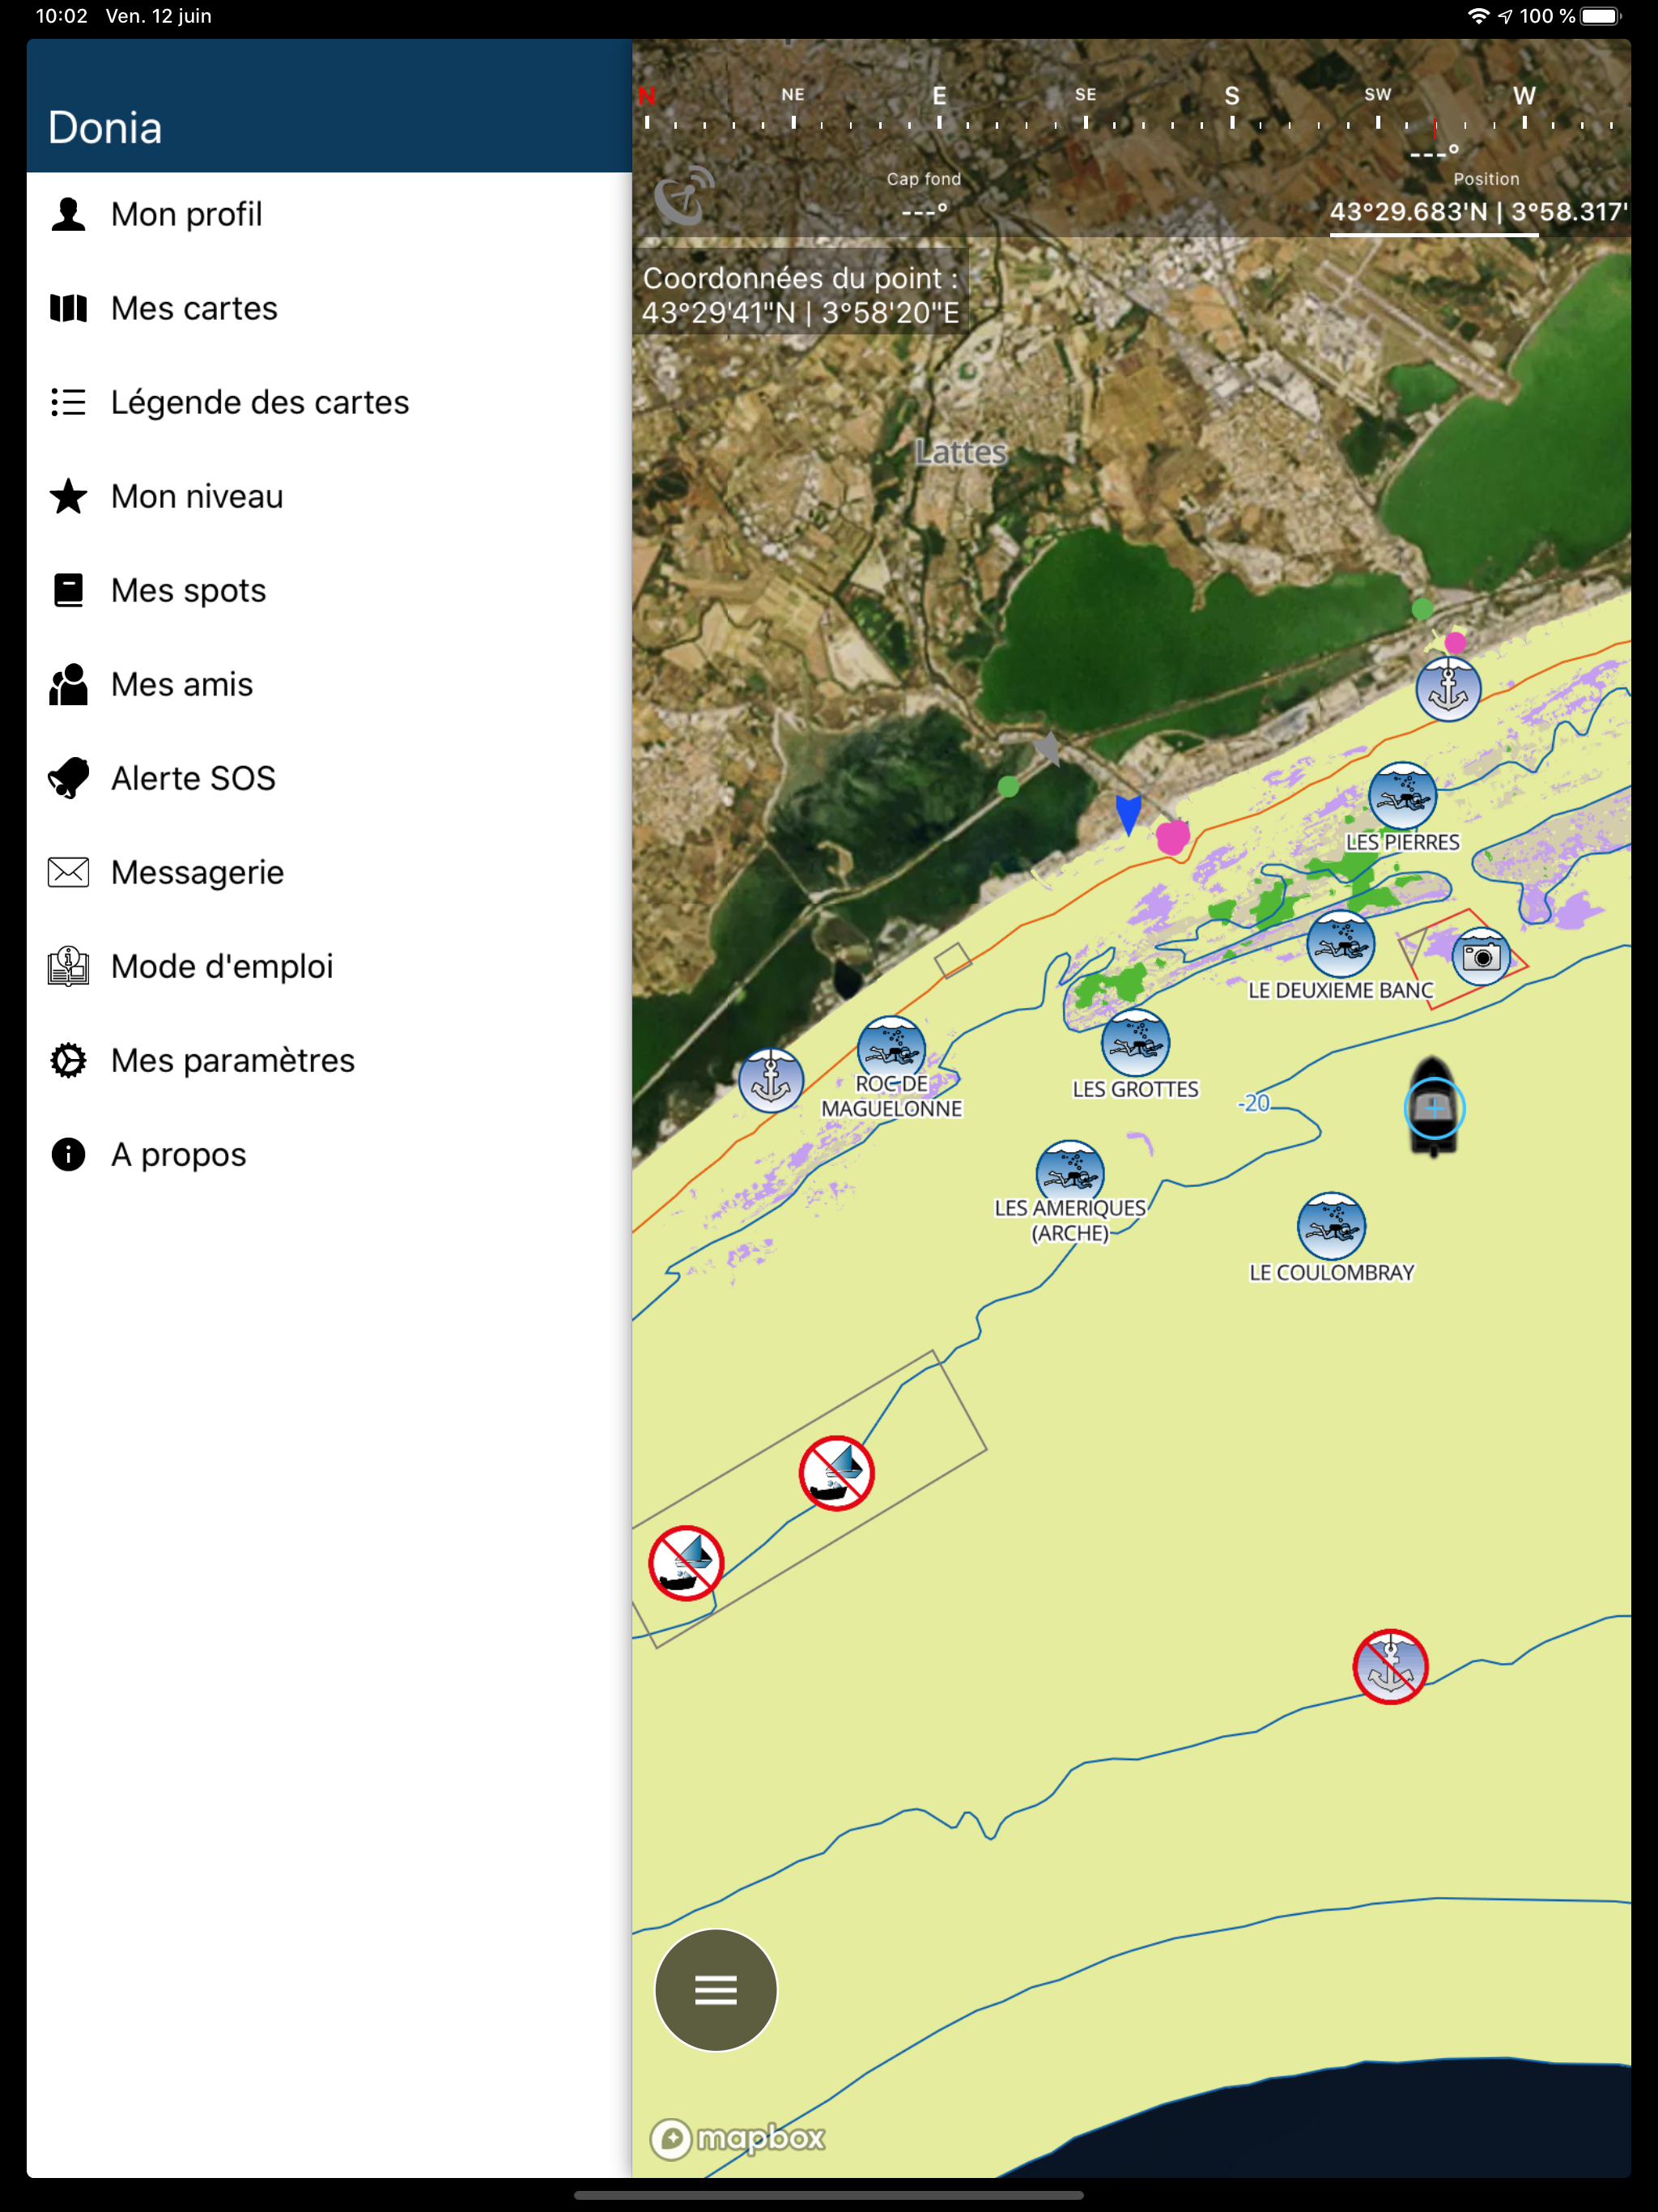1658x2212 pixels.
Task: Open Mes paramètres settings
Action: [232, 1060]
